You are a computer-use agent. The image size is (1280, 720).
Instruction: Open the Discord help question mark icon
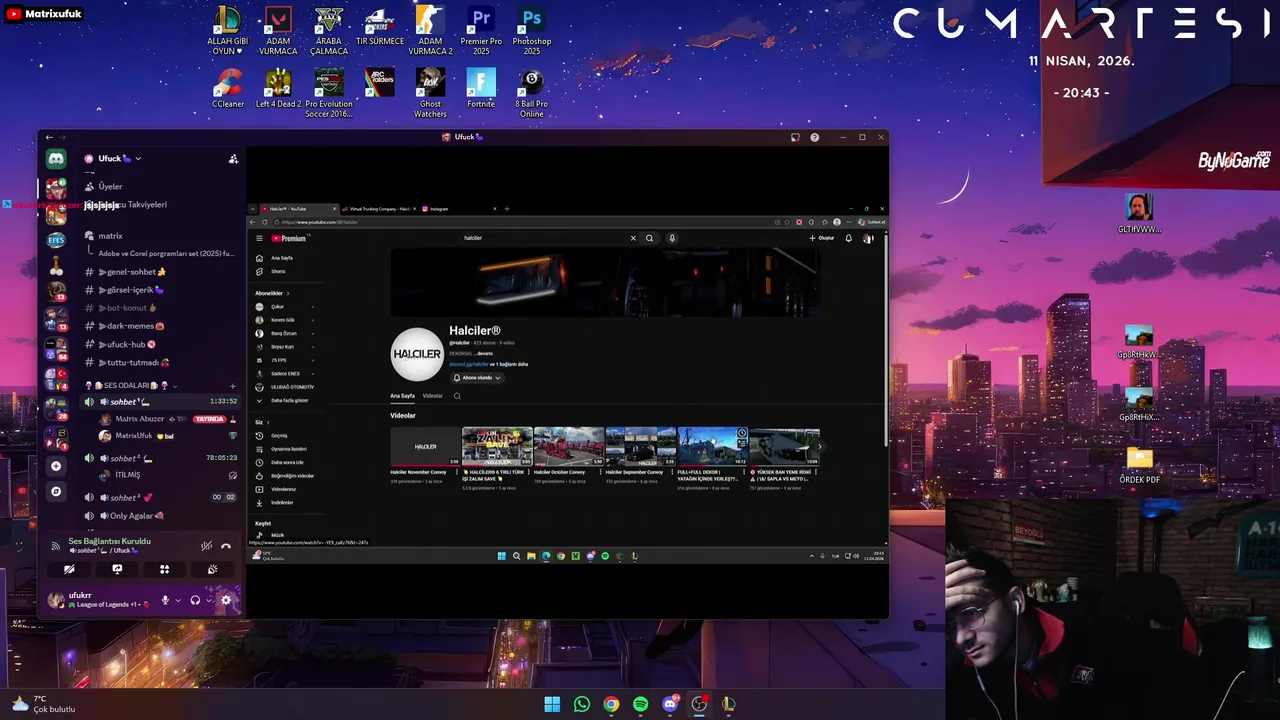[815, 137]
